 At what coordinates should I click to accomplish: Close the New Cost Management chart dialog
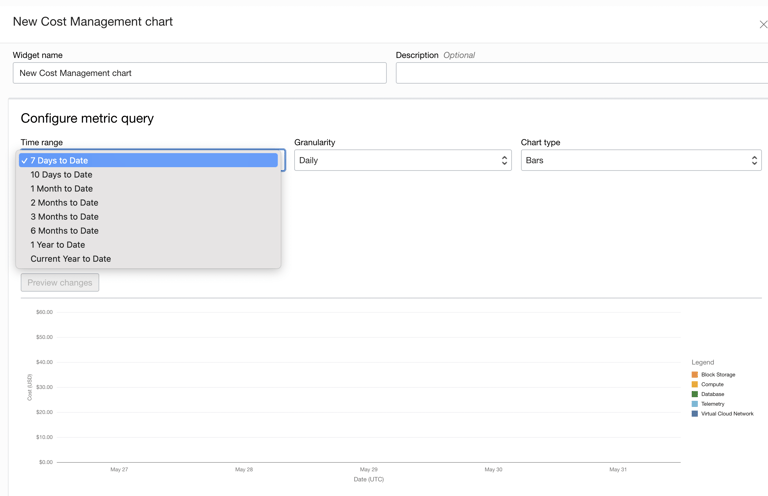[762, 24]
